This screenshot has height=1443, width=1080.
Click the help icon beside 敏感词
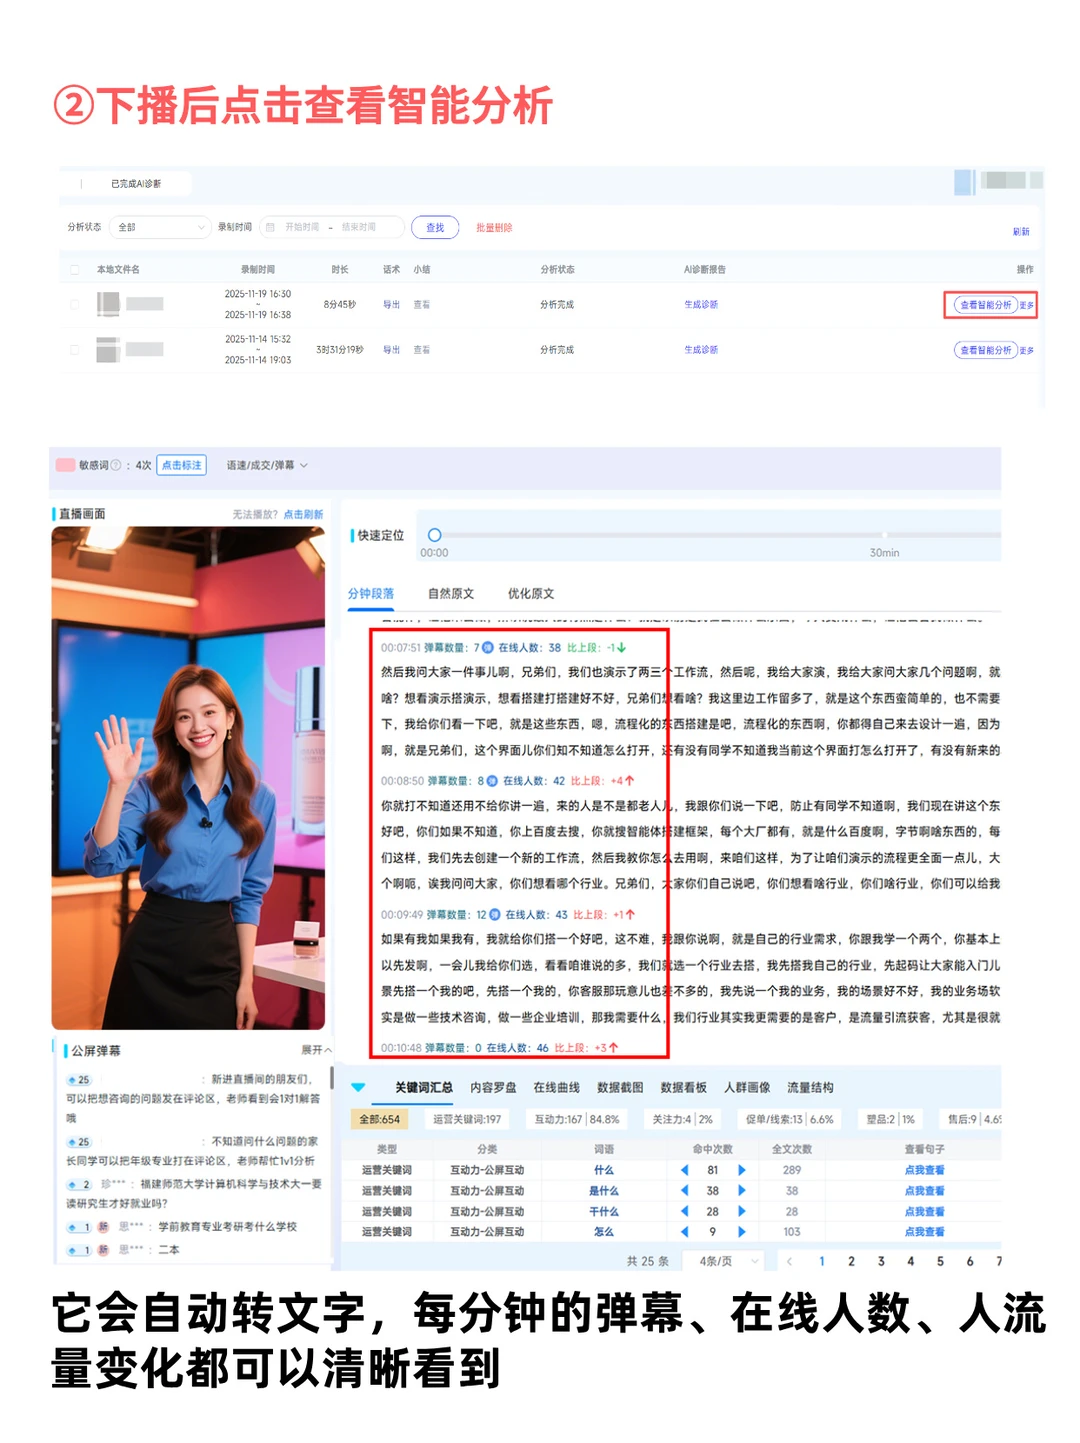pos(116,465)
